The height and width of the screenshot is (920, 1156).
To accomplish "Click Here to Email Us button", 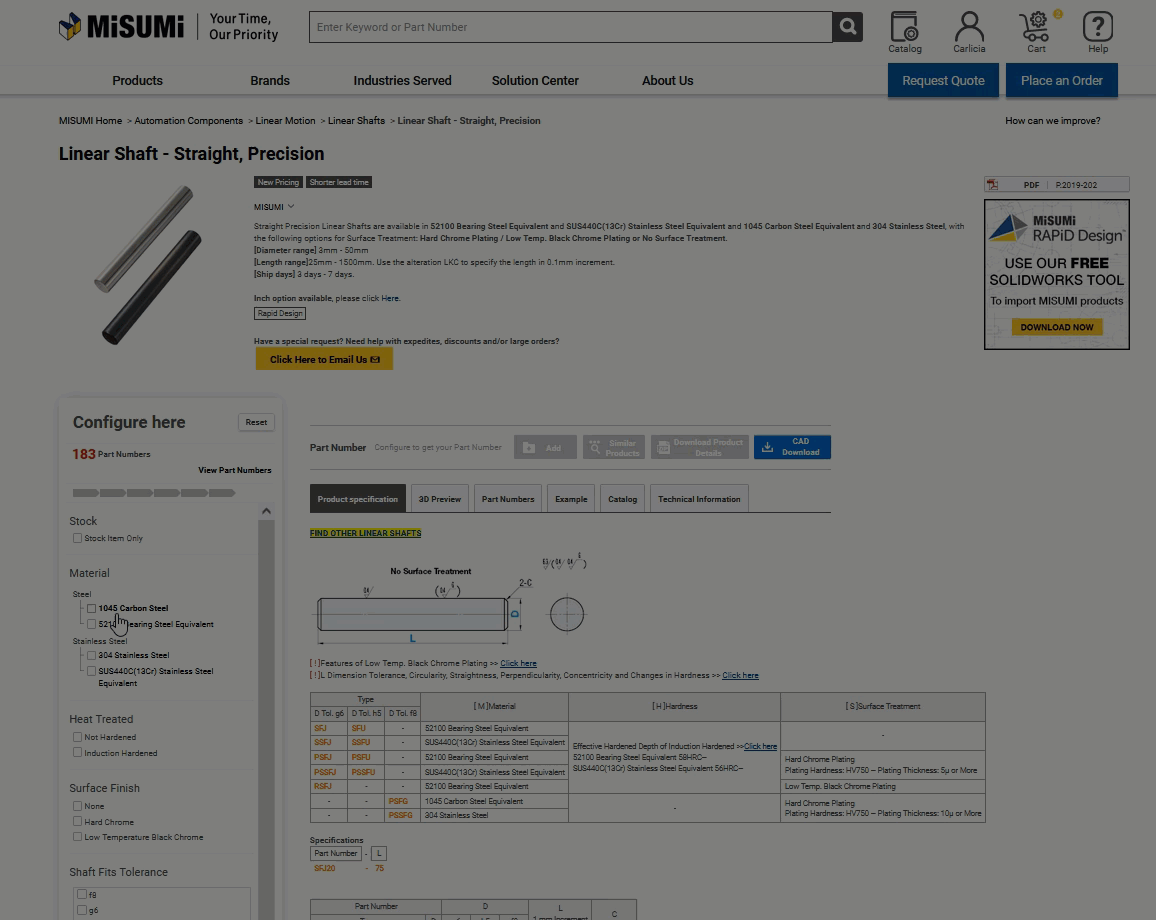I will [324, 359].
